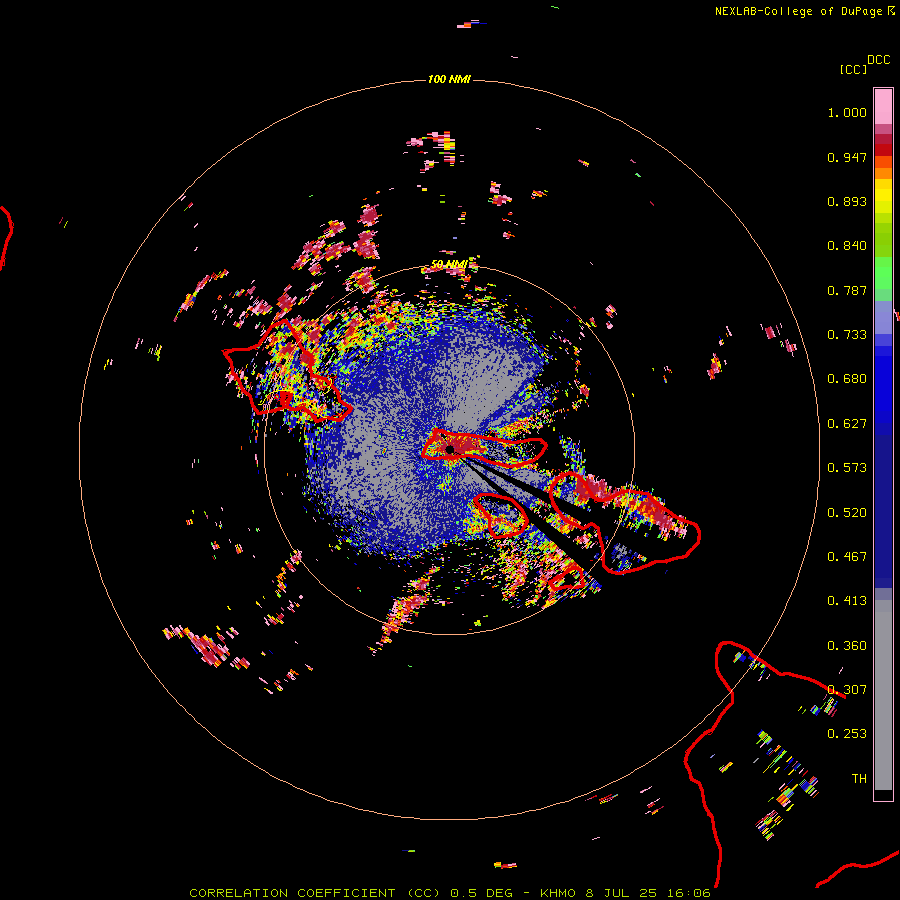The image size is (900, 900).
Task: Click the 0.947 color scale value
Action: [x=847, y=157]
